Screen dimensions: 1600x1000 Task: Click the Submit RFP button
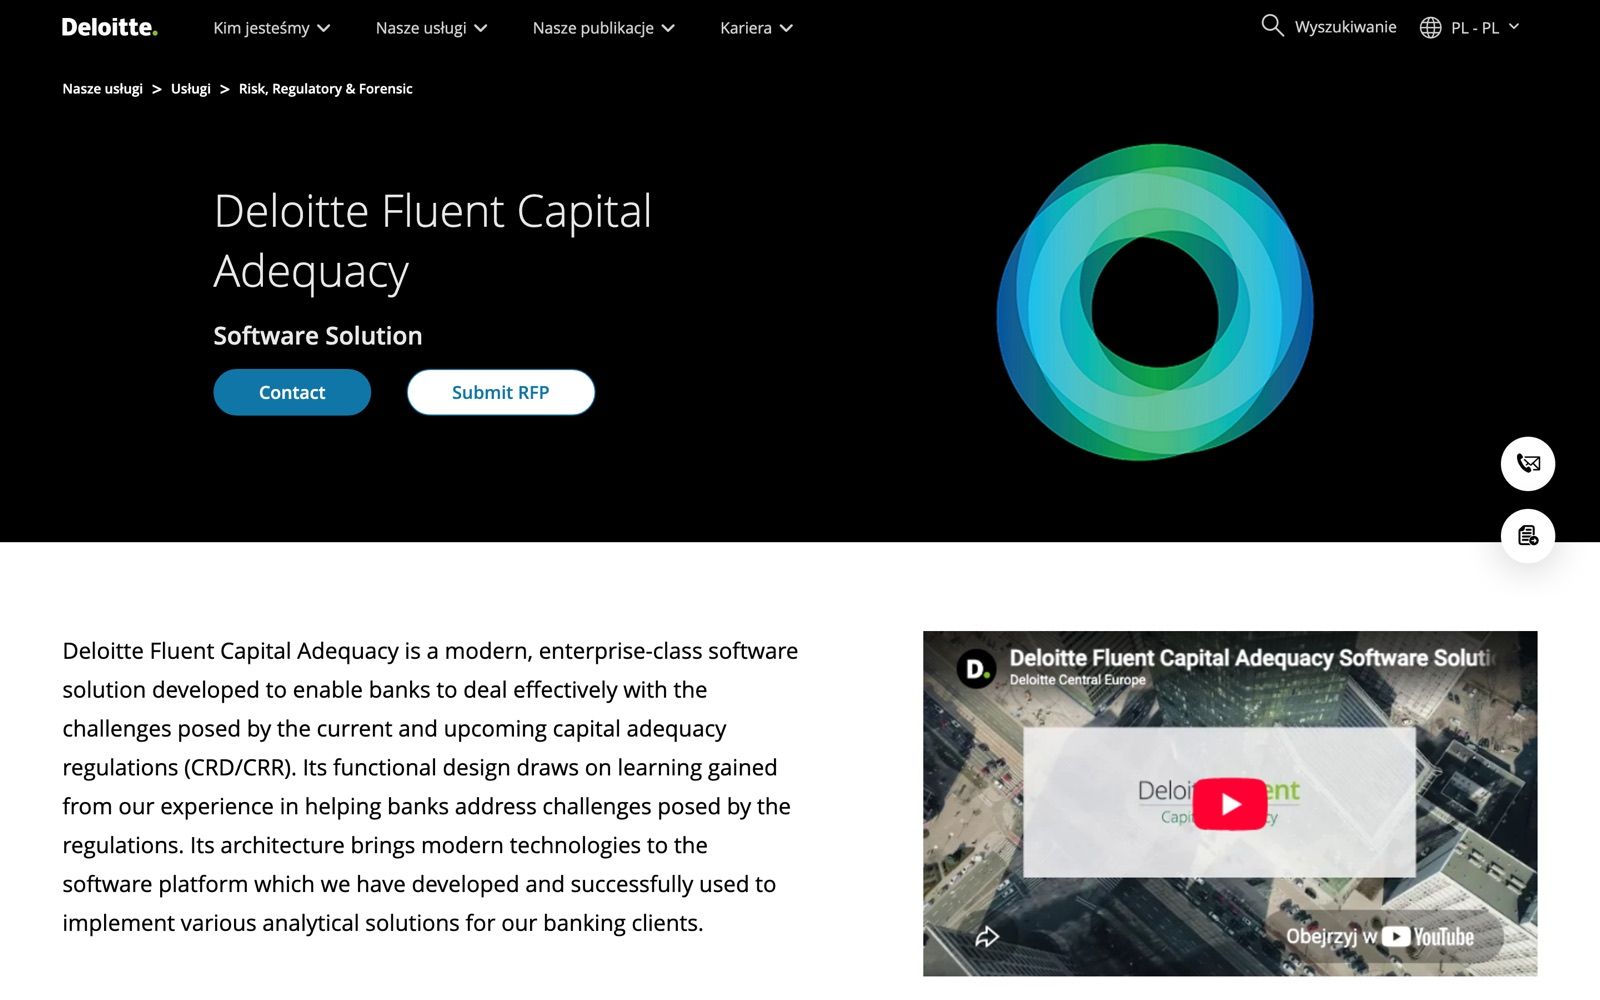pos(500,392)
